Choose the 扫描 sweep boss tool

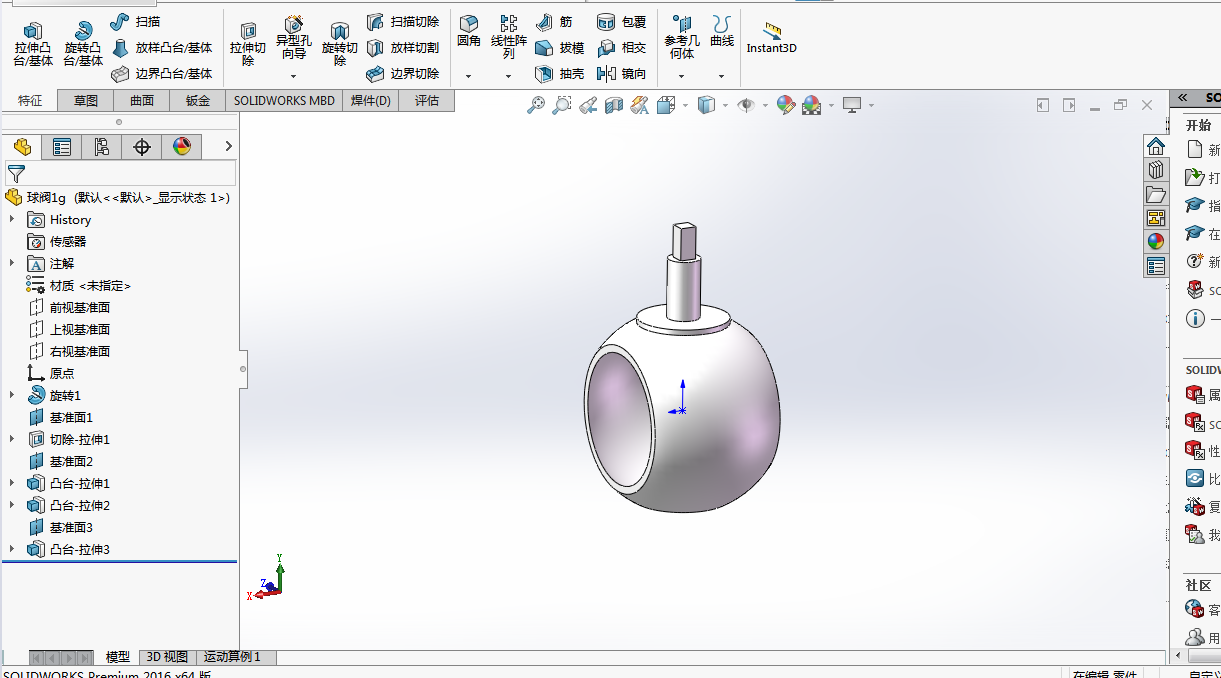(x=135, y=21)
